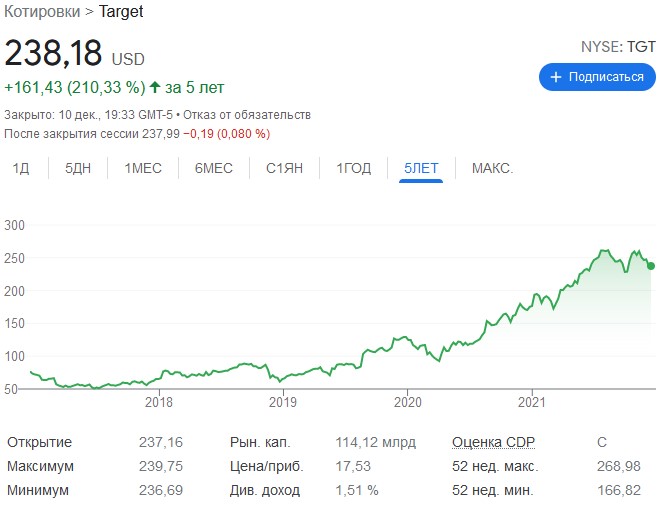Click the 250 y-axis label

click(x=14, y=258)
